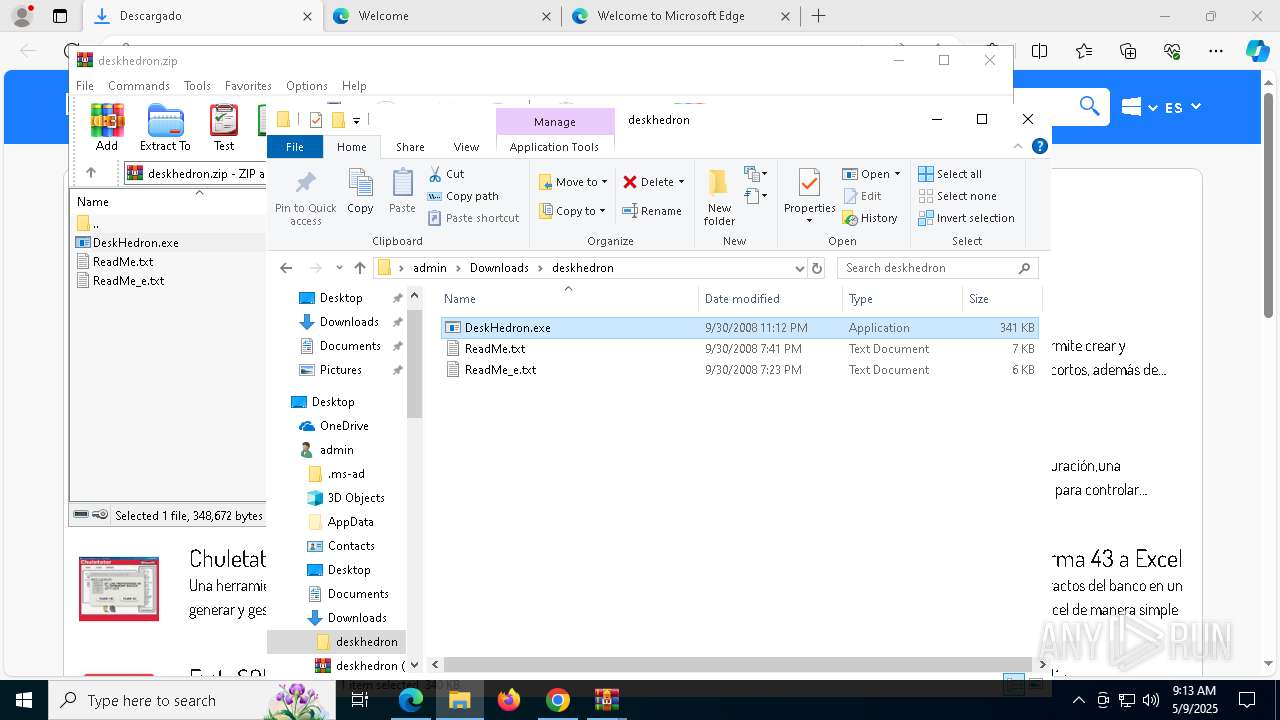This screenshot has width=1280, height=720.
Task: Open a new Edge tab
Action: pos(818,16)
